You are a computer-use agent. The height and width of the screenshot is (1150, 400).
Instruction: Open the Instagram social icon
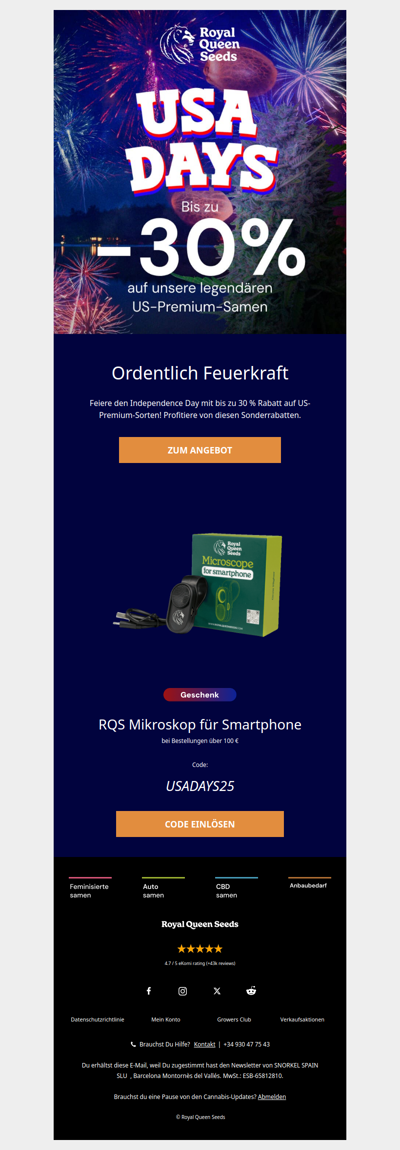pos(183,991)
